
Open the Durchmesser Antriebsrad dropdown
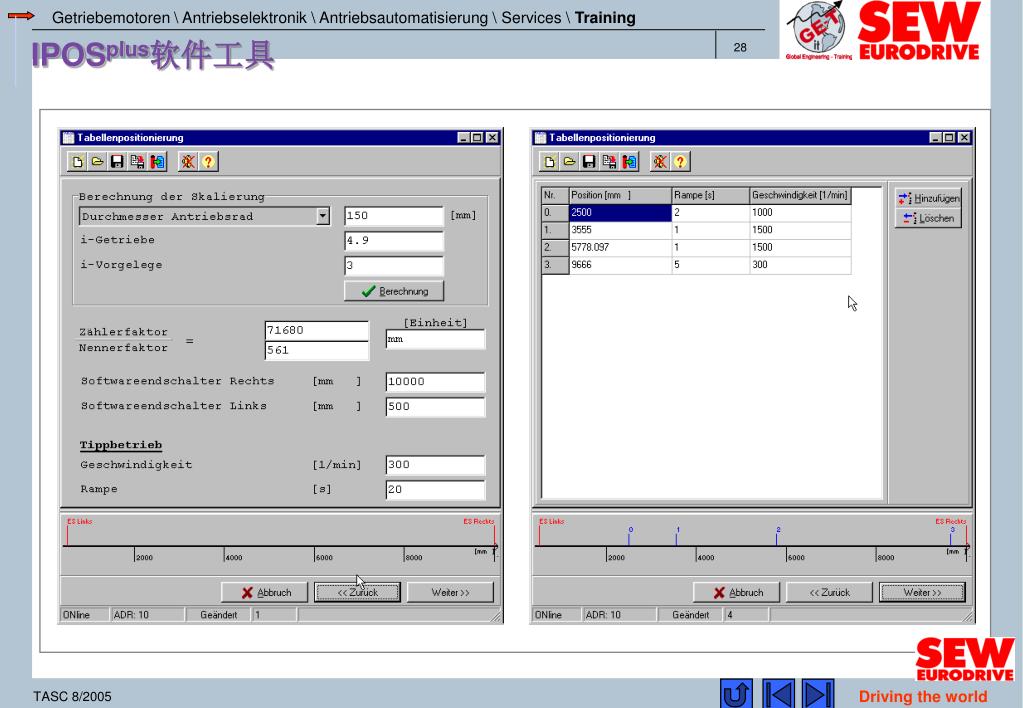321,216
